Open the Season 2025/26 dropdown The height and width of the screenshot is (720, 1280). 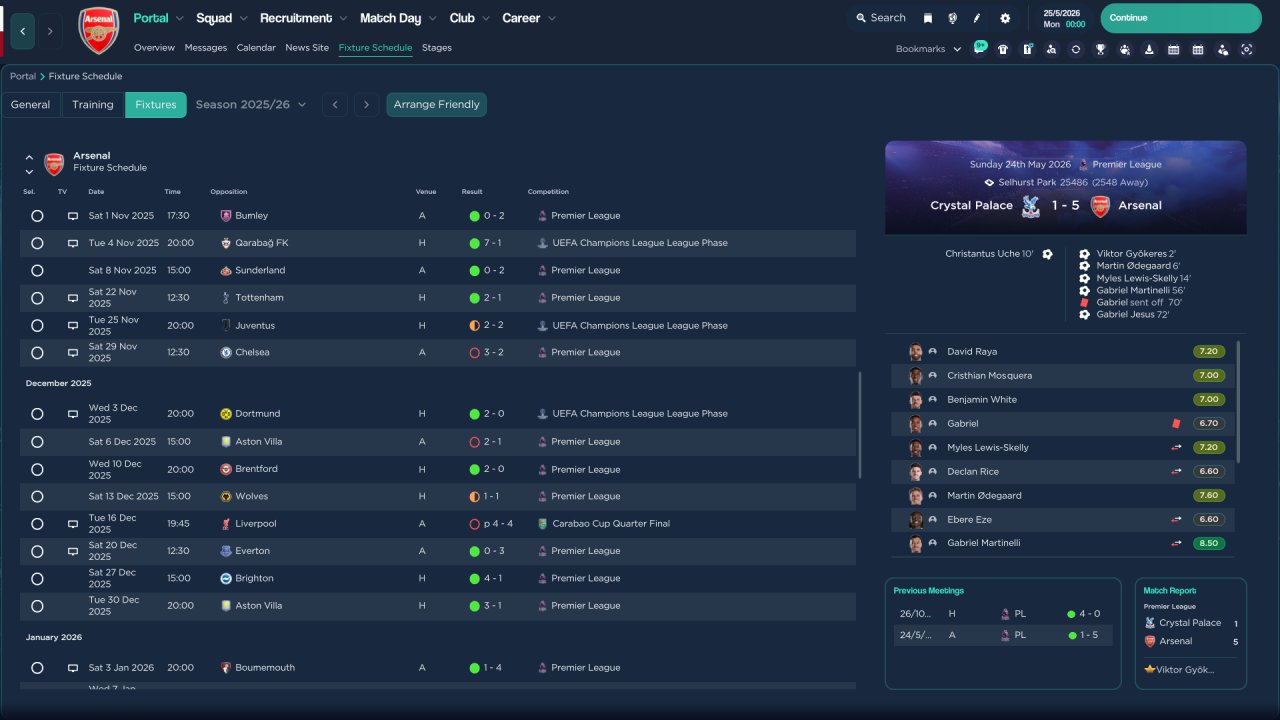pos(251,105)
